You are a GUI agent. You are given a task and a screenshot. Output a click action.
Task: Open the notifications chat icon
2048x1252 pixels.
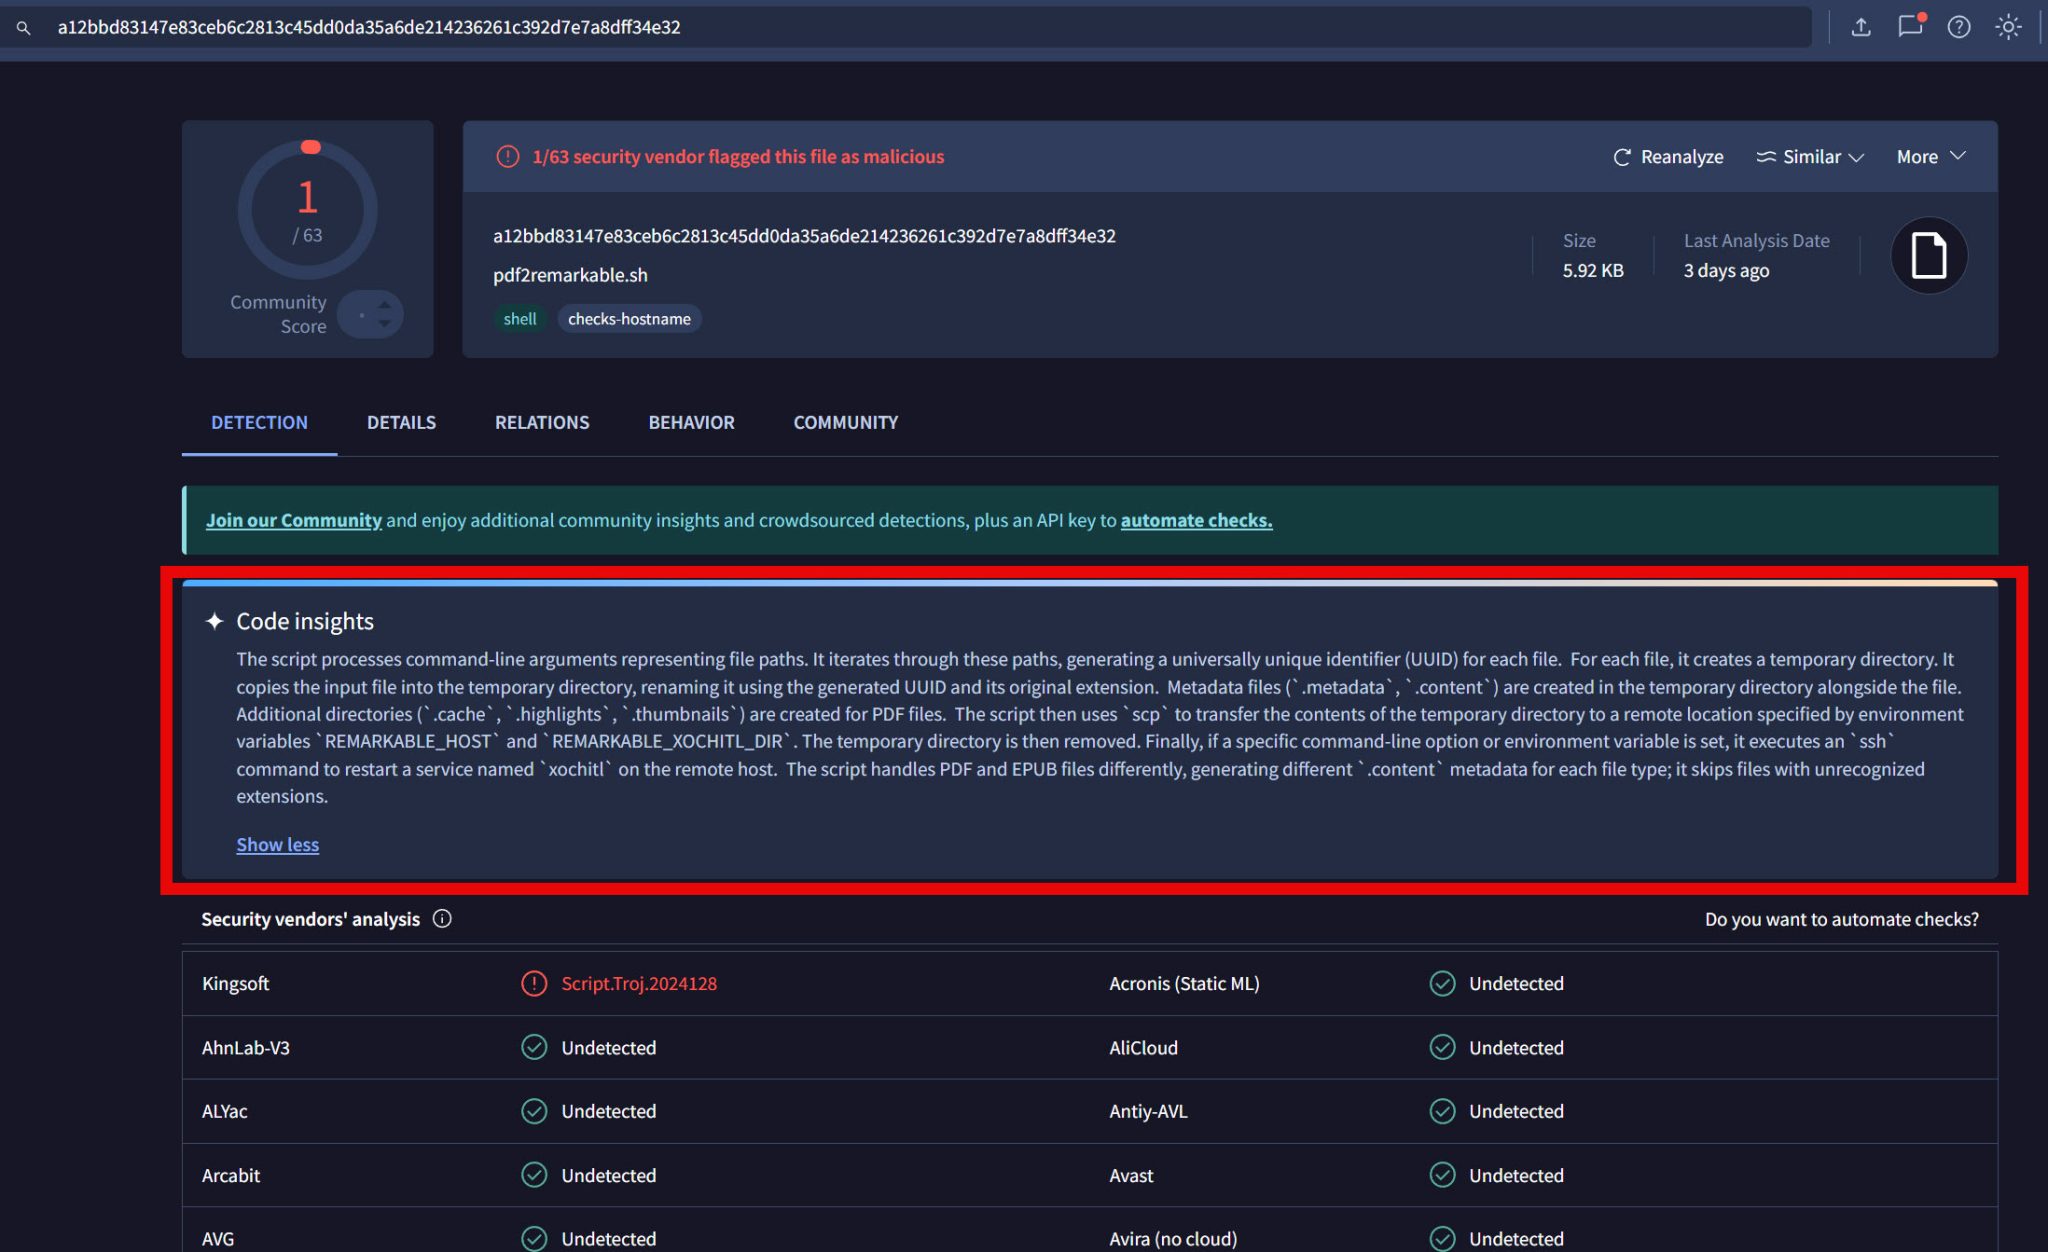1910,27
